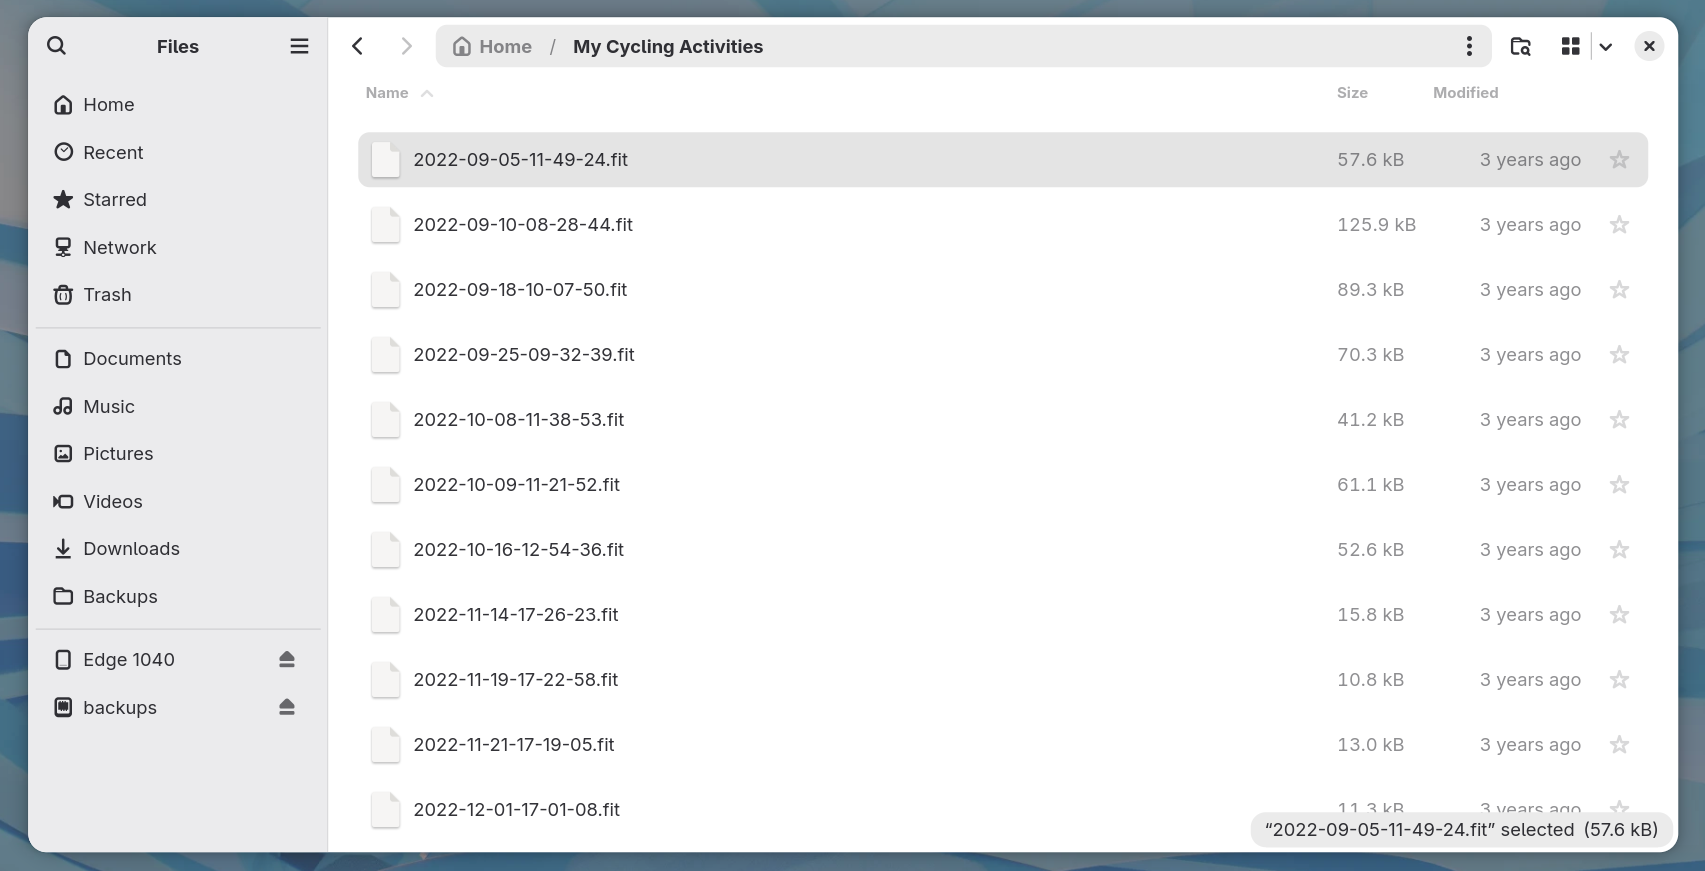Screen dimensions: 1705x871
Task: Open the Videos folder in sidebar
Action: point(178,501)
